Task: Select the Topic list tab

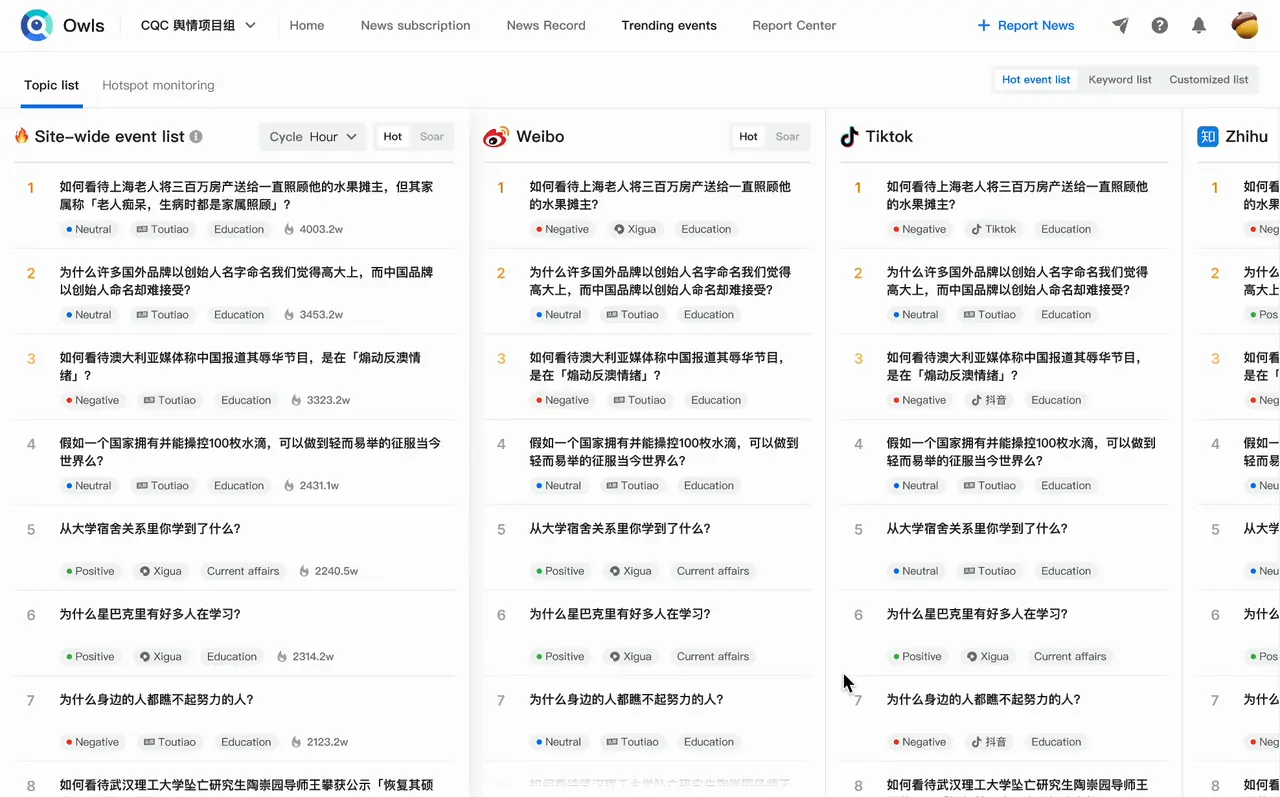Action: point(51,85)
